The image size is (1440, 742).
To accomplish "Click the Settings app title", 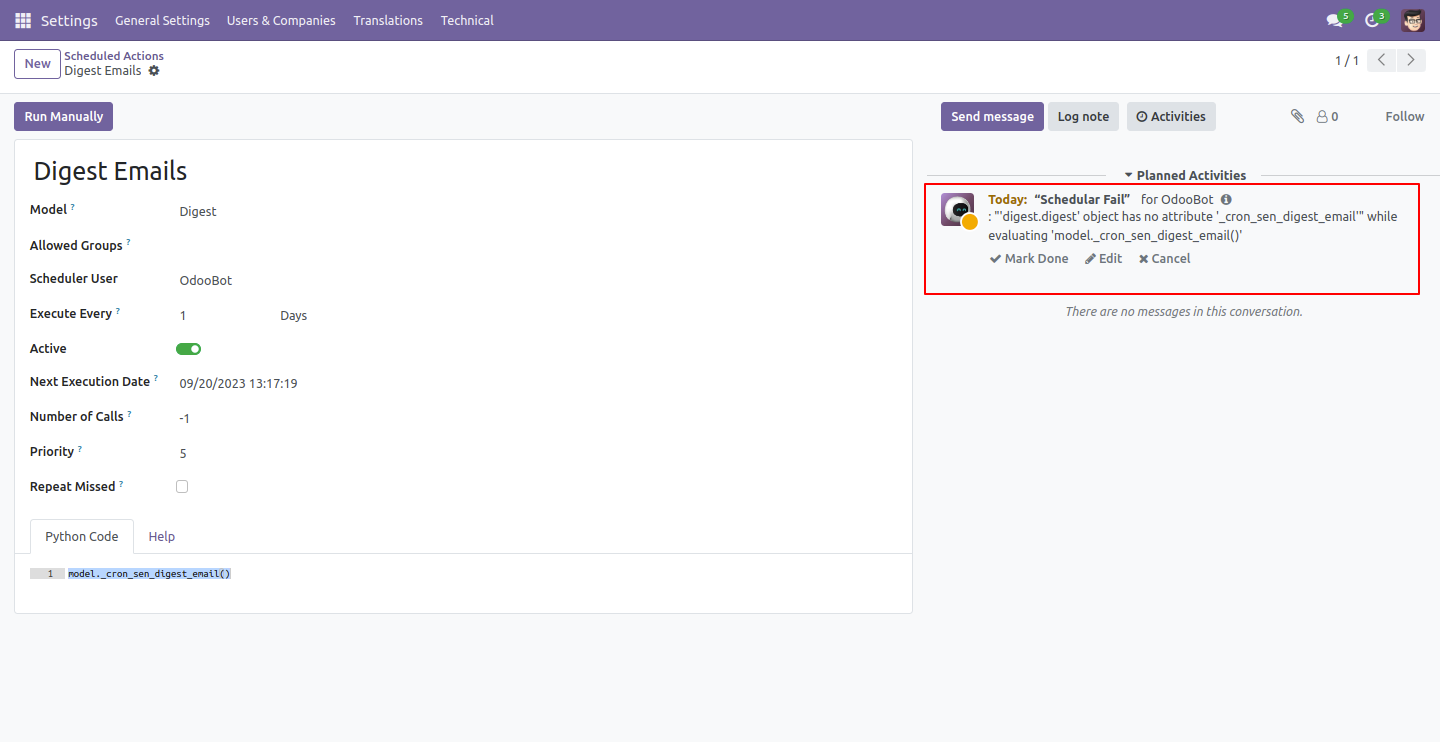I will [69, 20].
